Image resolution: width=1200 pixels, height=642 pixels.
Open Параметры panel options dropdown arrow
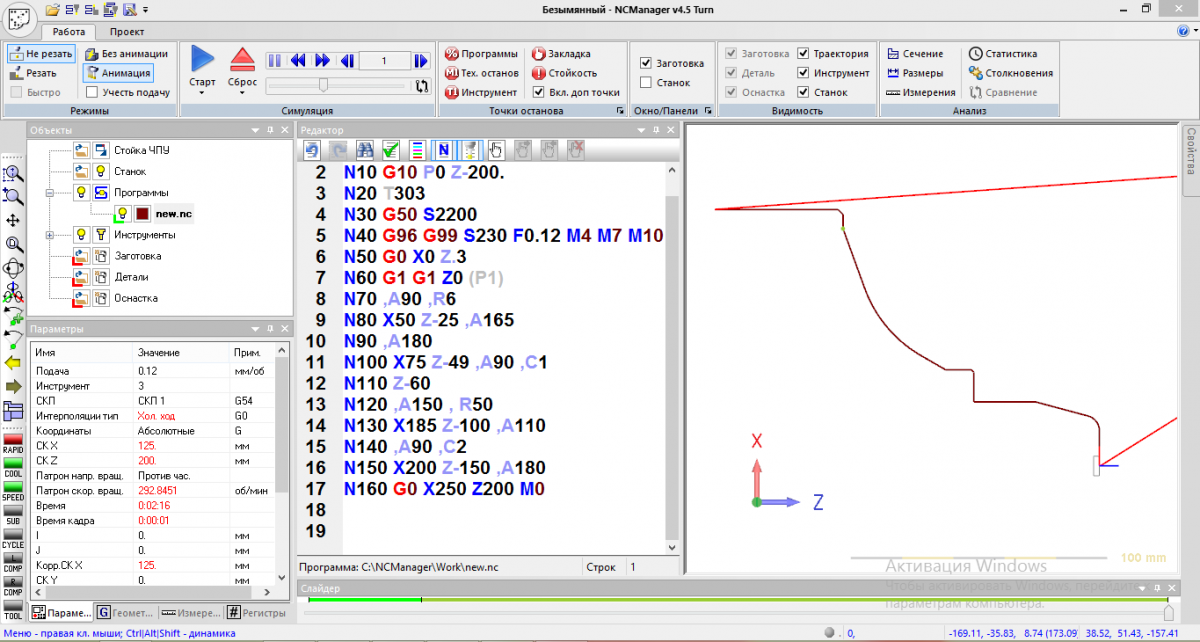[254, 329]
